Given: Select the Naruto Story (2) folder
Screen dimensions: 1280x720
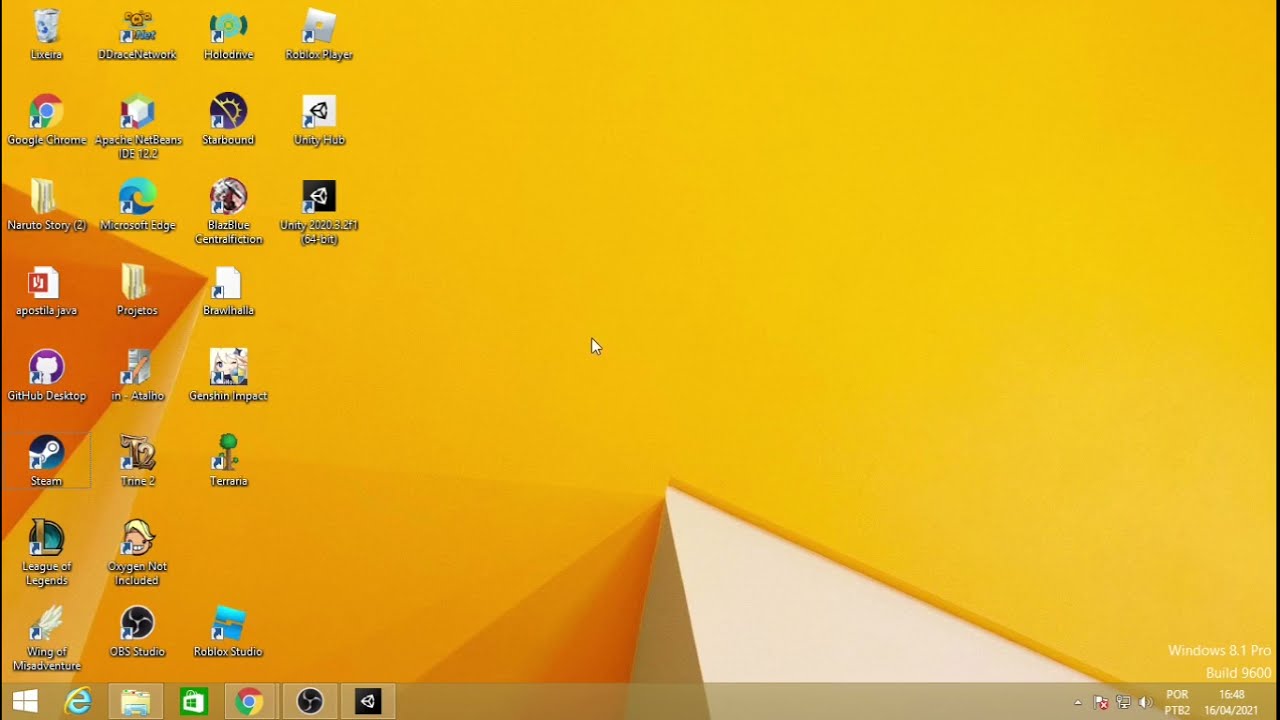Looking at the screenshot, I should (46, 206).
